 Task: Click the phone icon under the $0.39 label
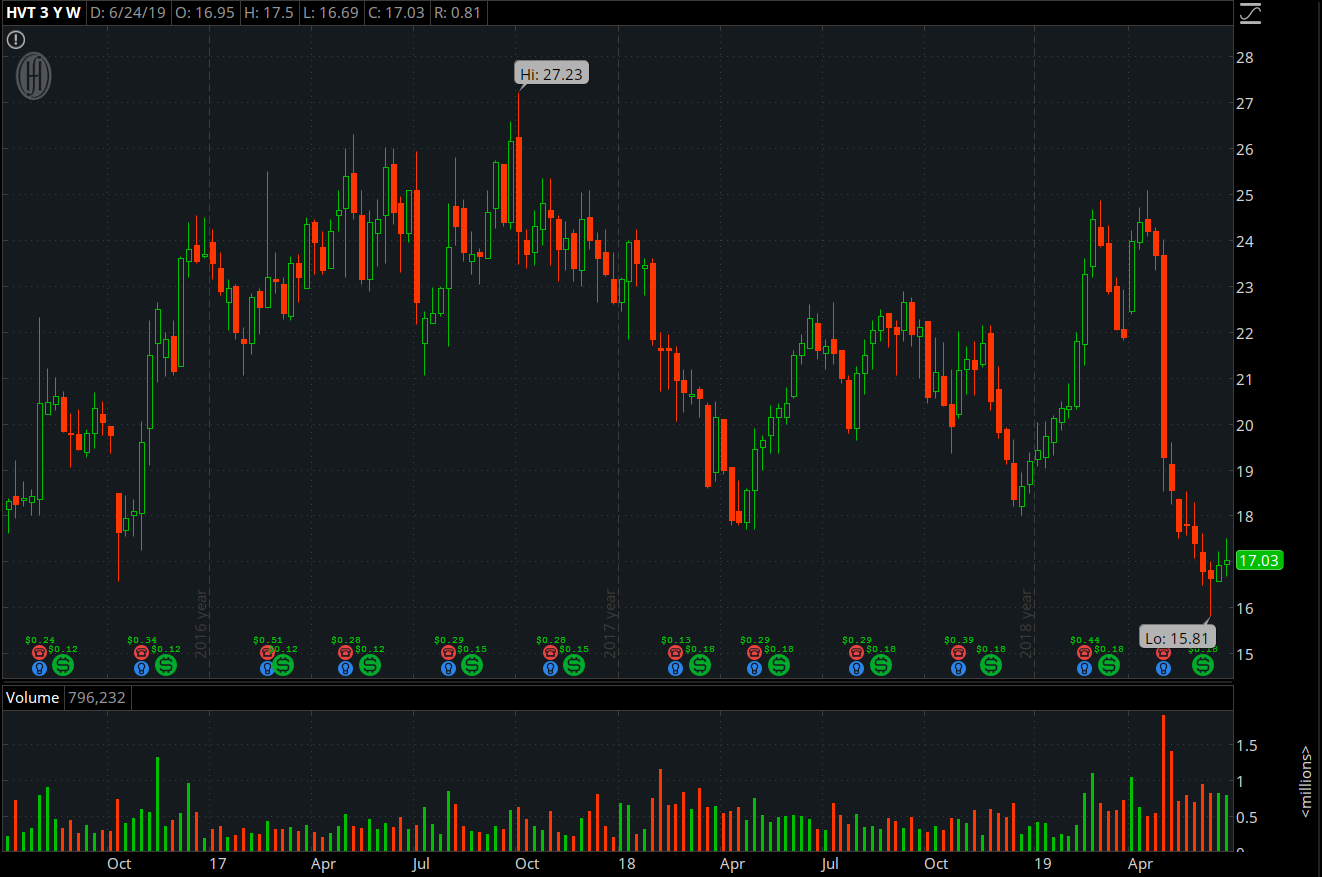pos(958,651)
